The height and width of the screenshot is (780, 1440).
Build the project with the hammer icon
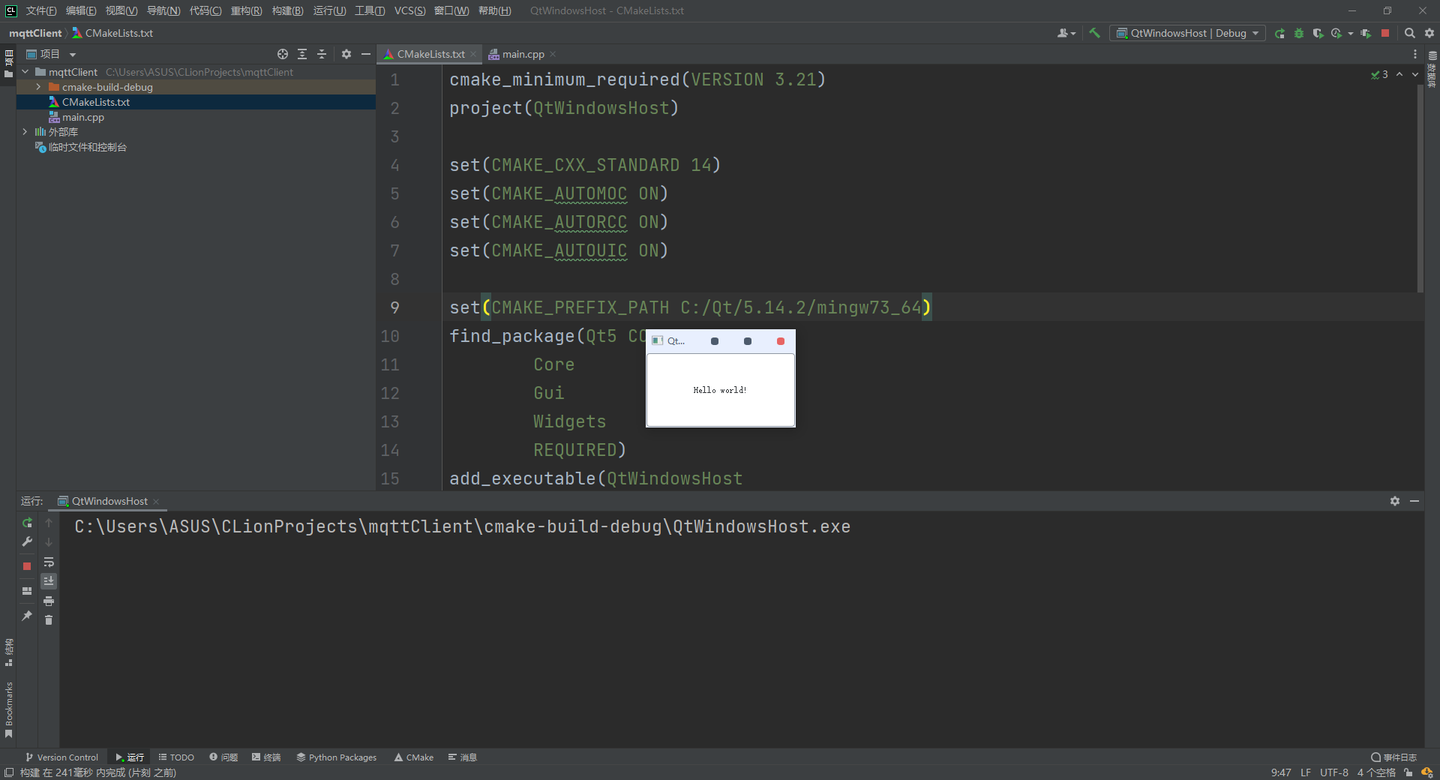click(x=1095, y=33)
